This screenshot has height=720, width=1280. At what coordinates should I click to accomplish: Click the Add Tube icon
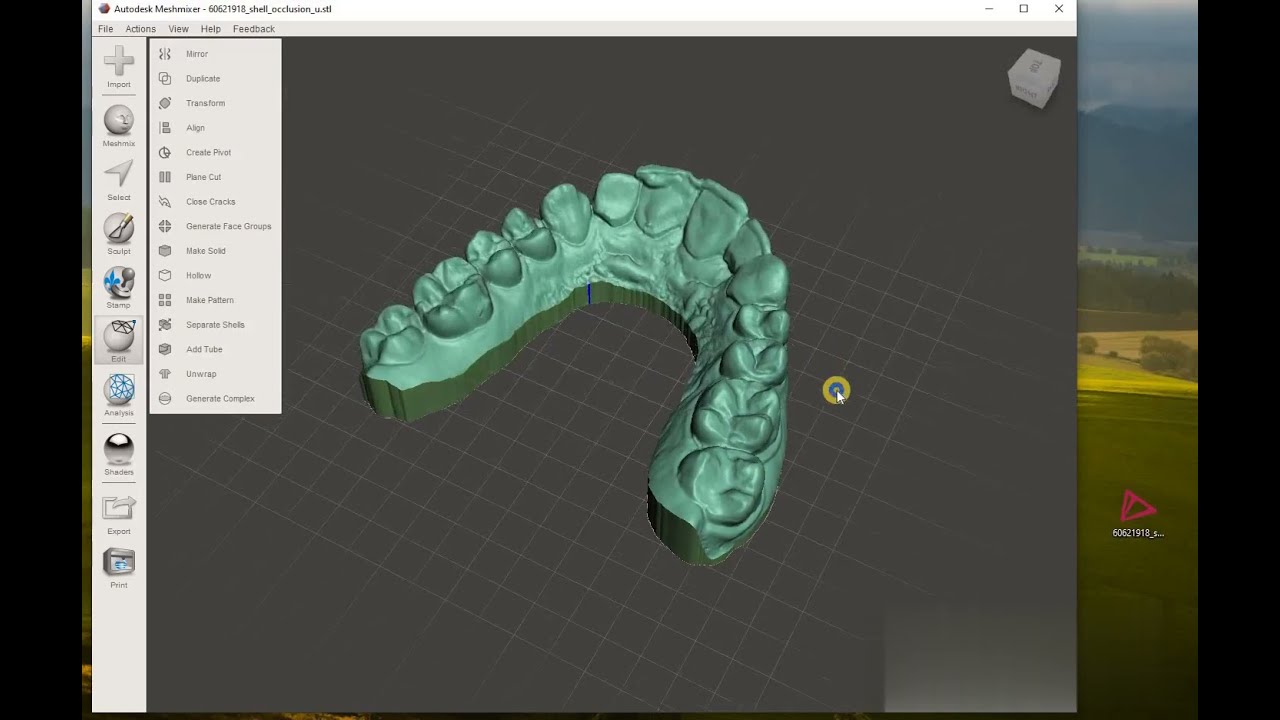point(165,349)
